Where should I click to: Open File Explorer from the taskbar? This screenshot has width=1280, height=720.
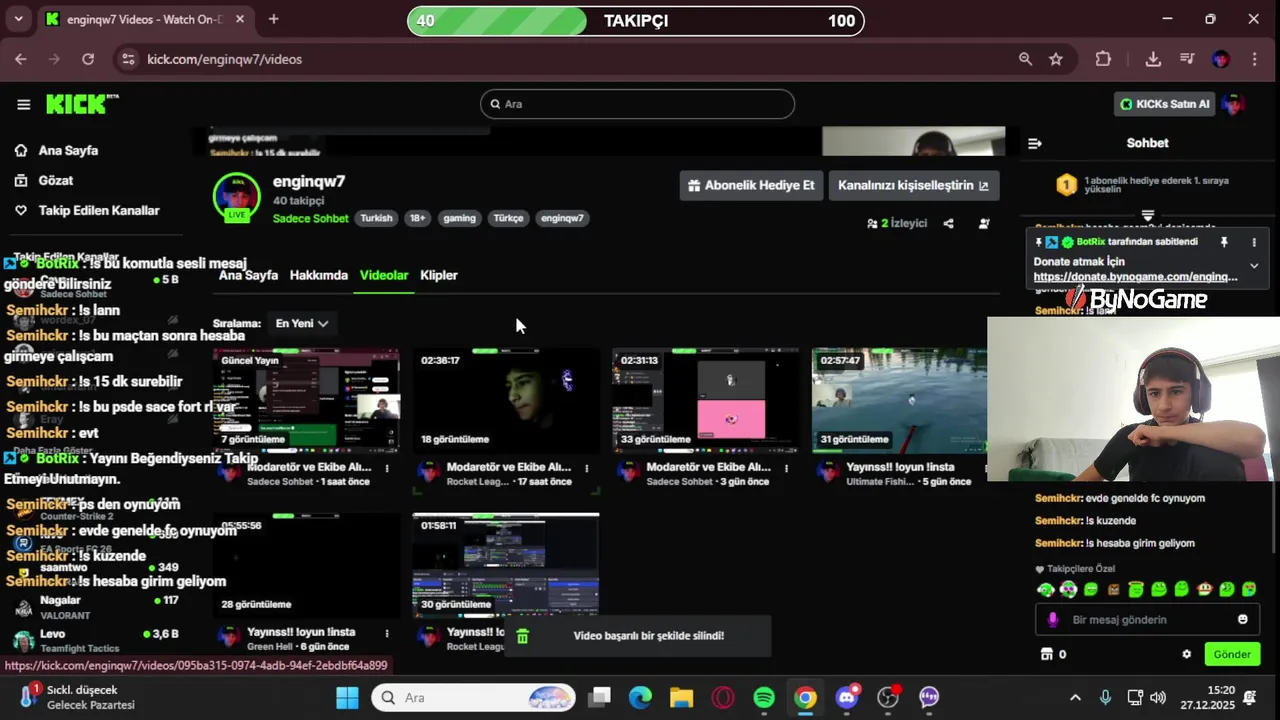pos(681,697)
